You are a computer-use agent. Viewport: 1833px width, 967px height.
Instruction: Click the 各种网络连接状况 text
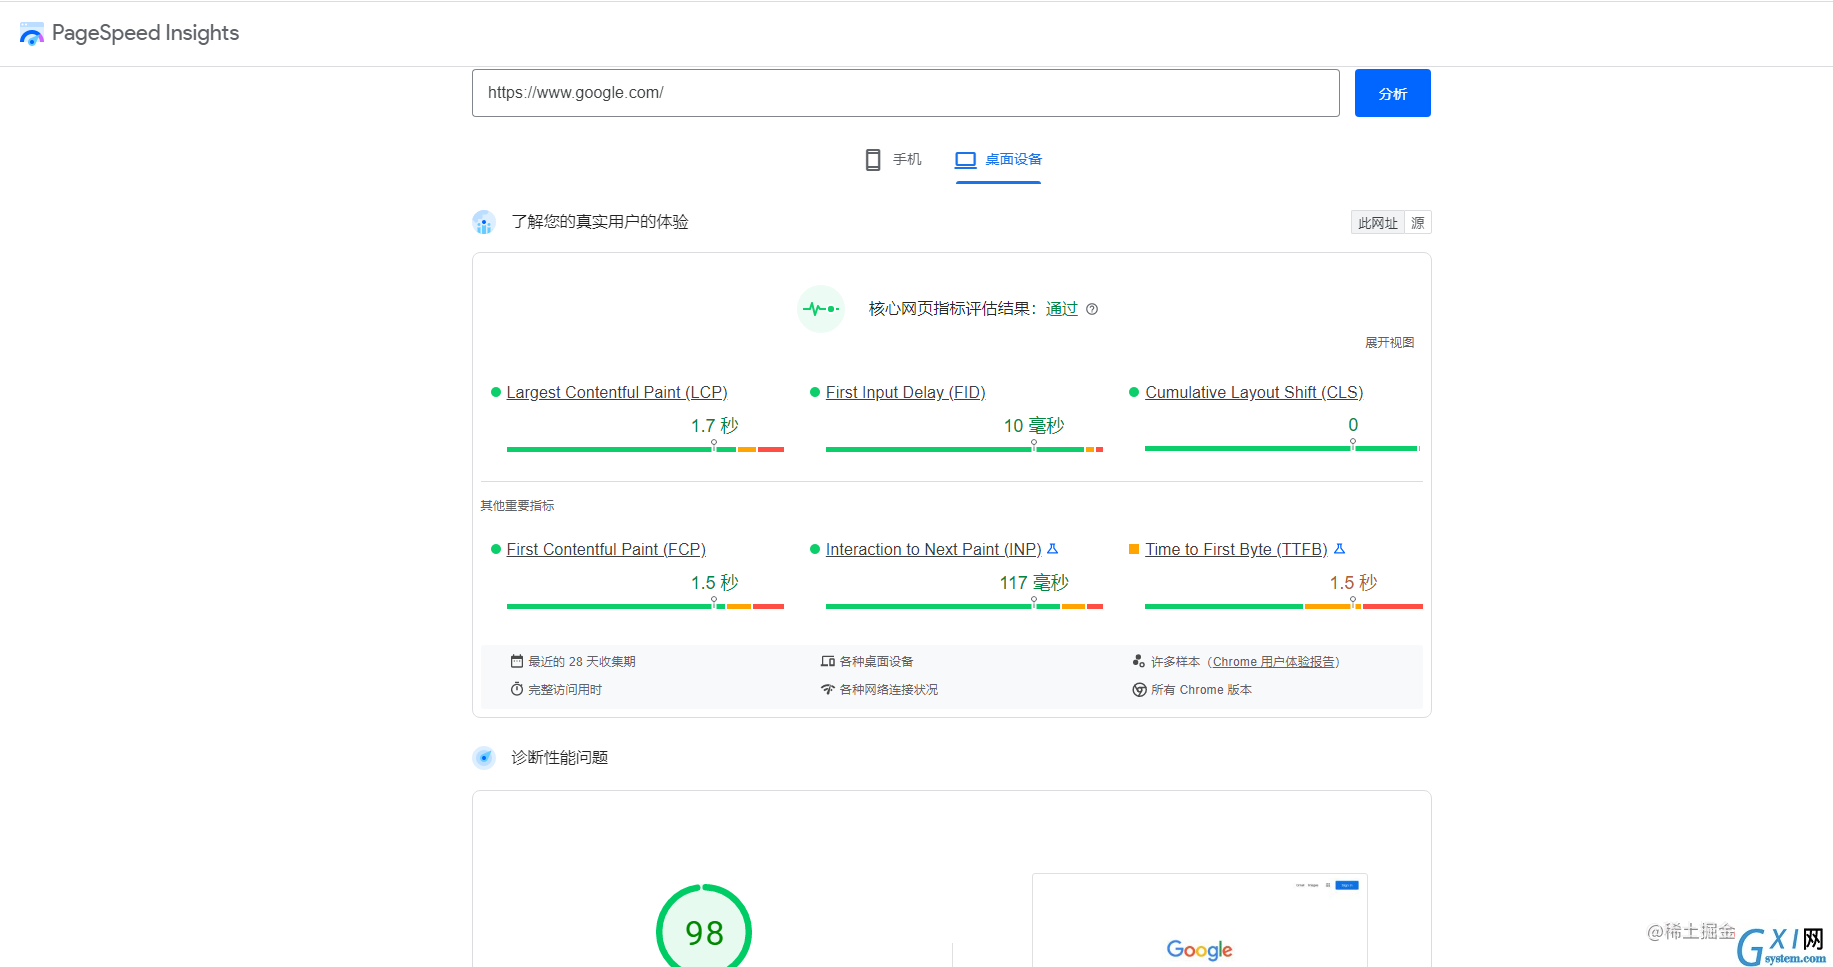coord(889,690)
